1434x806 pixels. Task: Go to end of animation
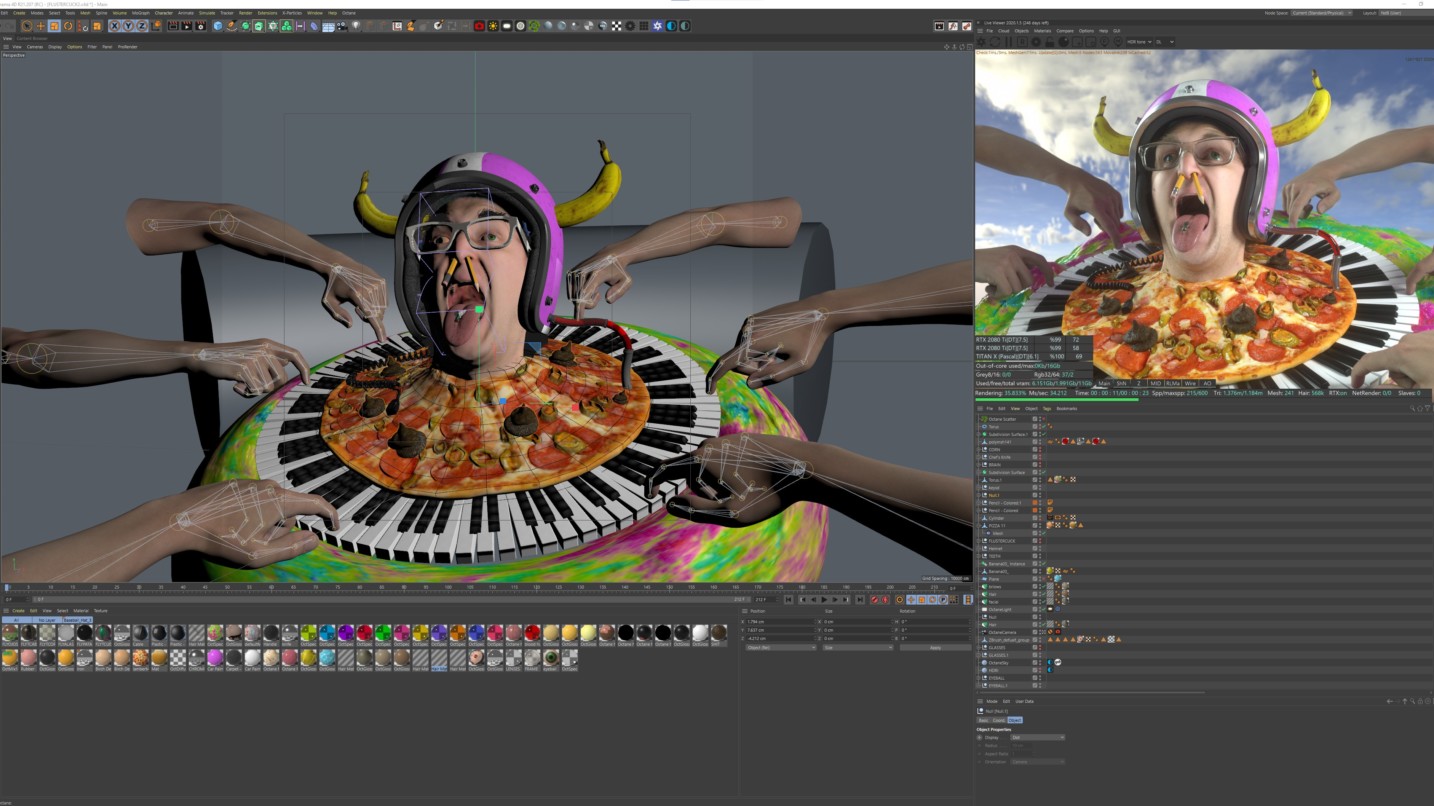pos(860,600)
